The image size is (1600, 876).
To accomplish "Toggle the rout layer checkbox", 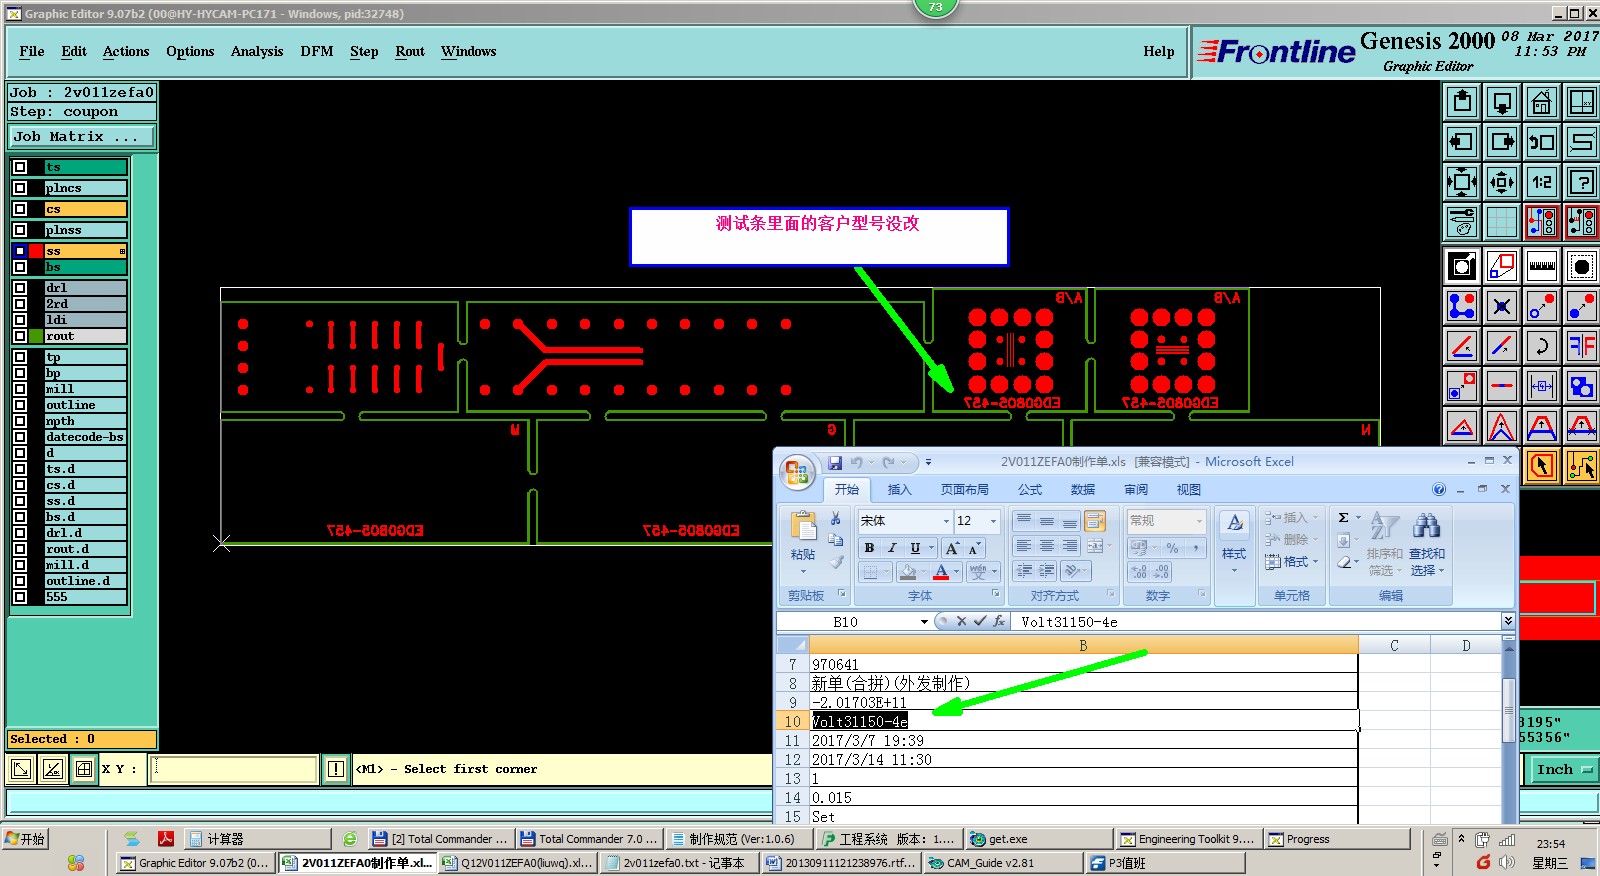I will coord(20,336).
